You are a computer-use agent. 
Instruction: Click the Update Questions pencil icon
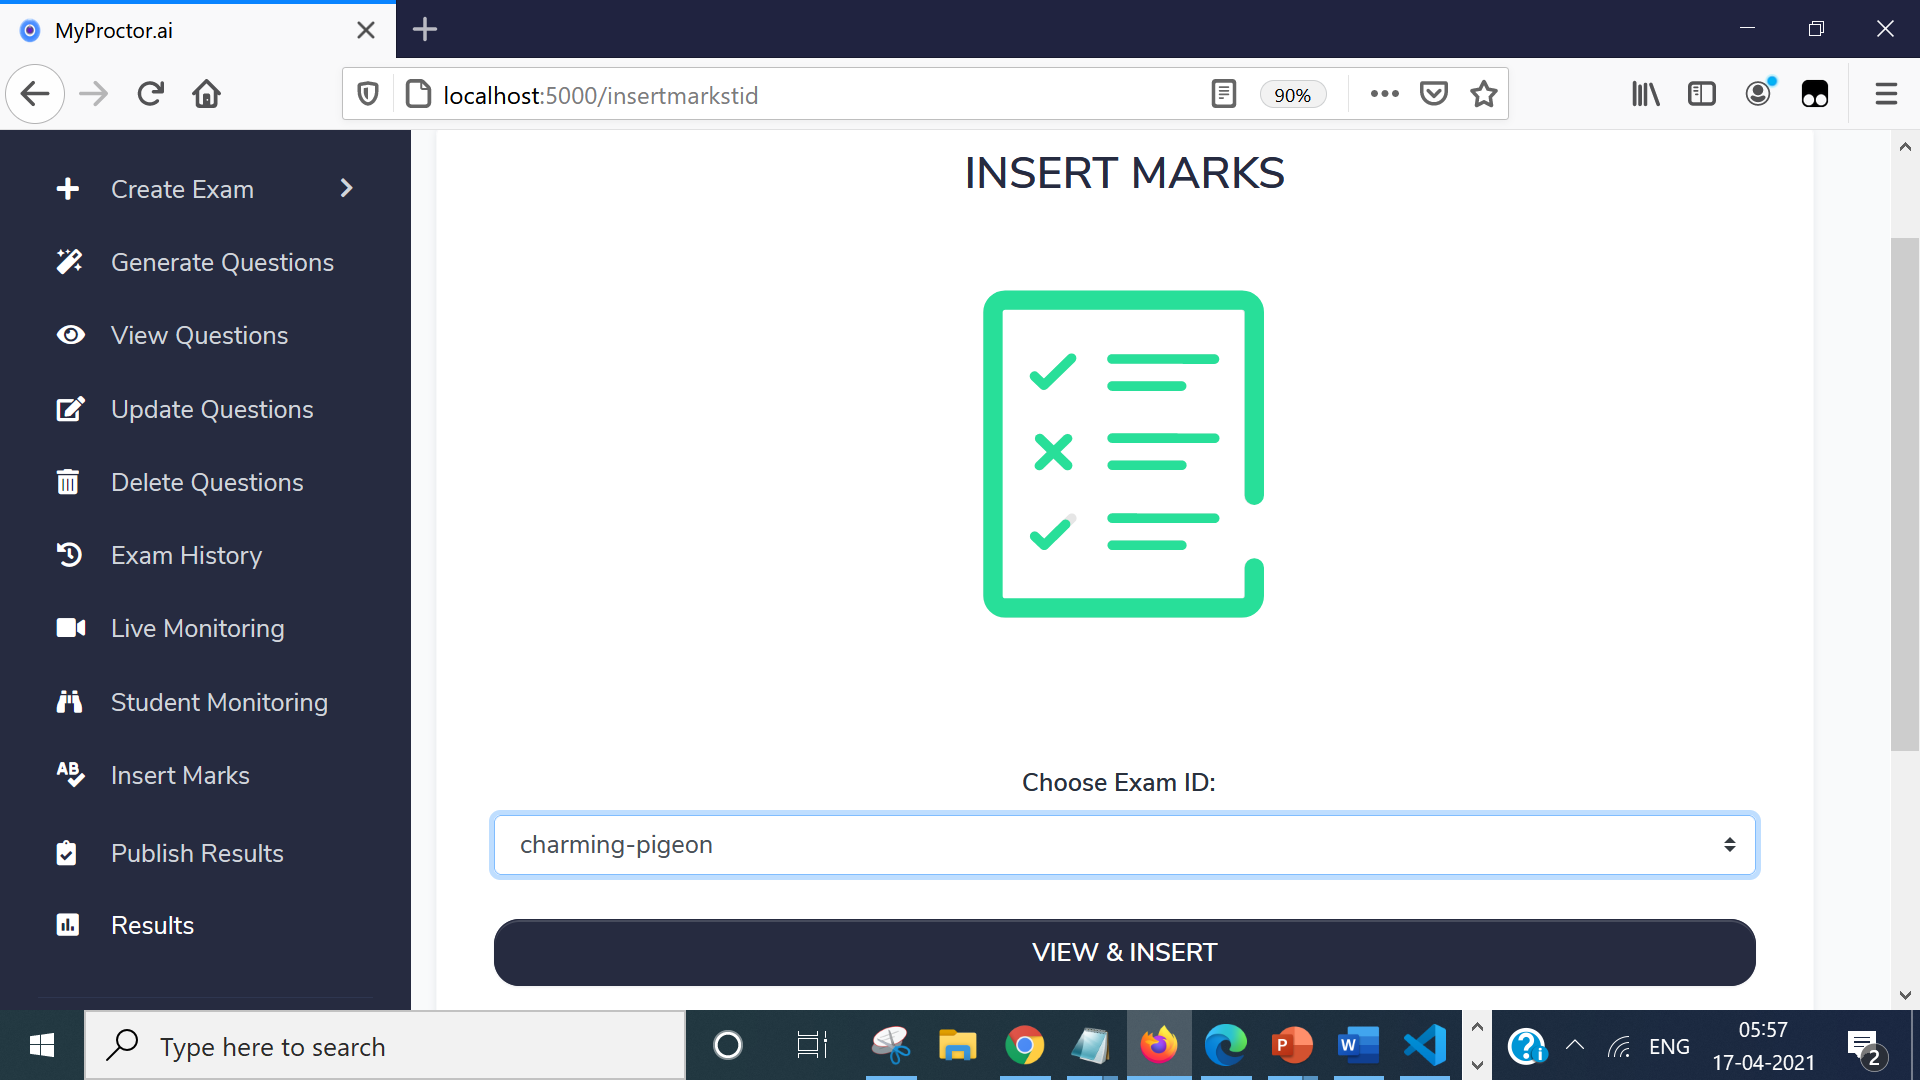70,409
